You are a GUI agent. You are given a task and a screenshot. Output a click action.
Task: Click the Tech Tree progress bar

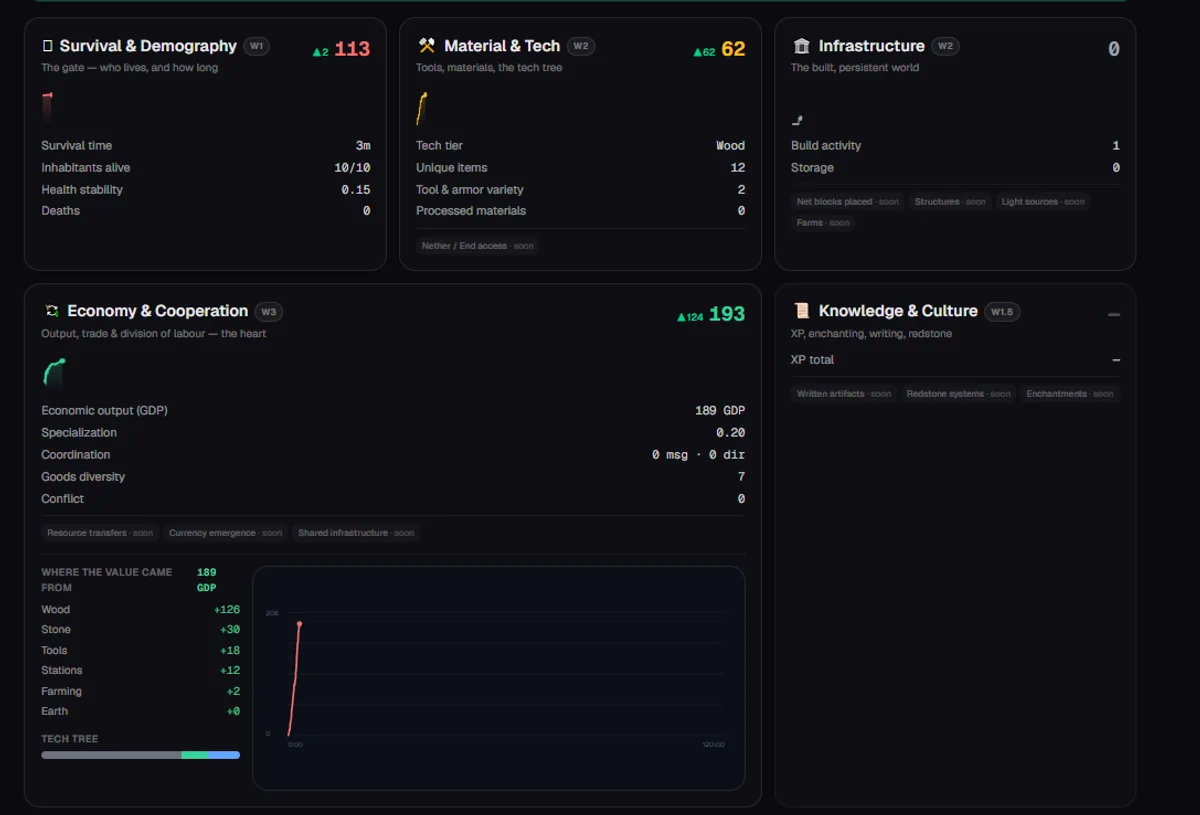click(x=141, y=755)
